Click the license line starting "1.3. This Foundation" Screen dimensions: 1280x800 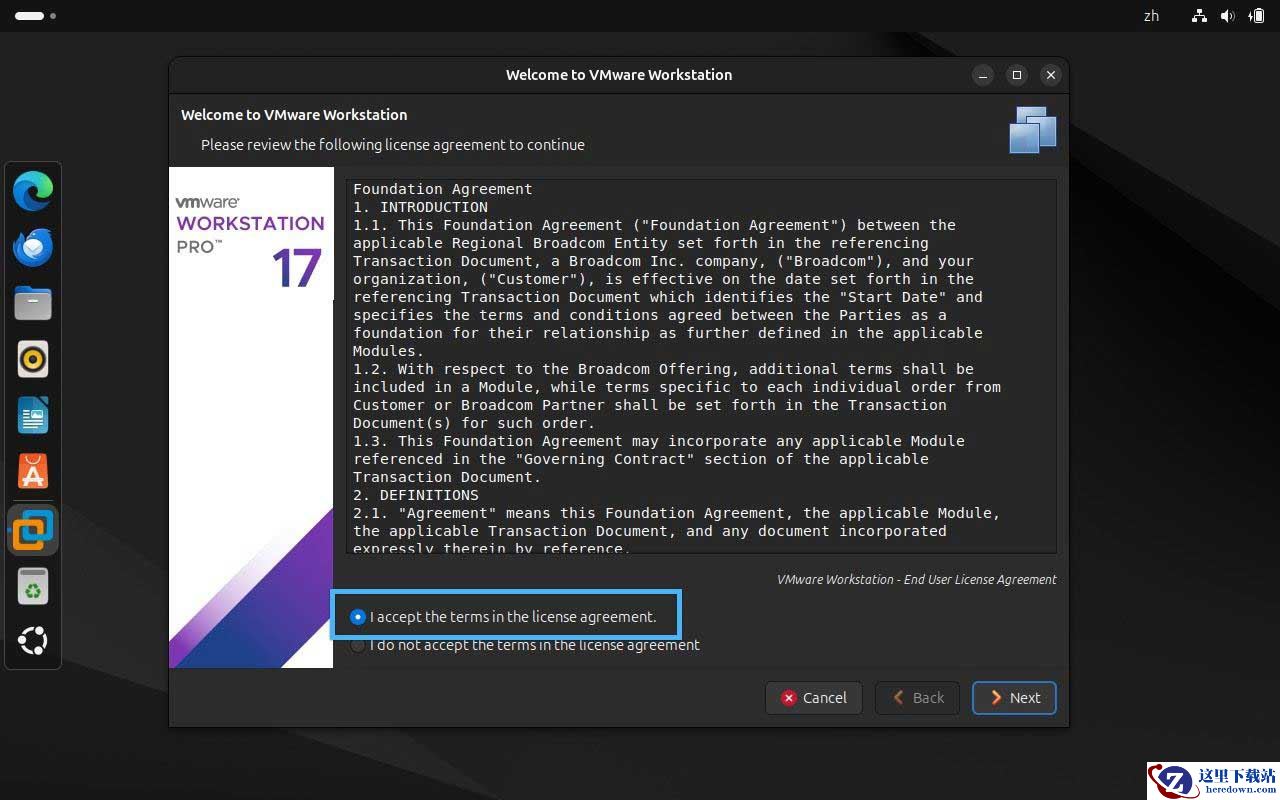[659, 441]
